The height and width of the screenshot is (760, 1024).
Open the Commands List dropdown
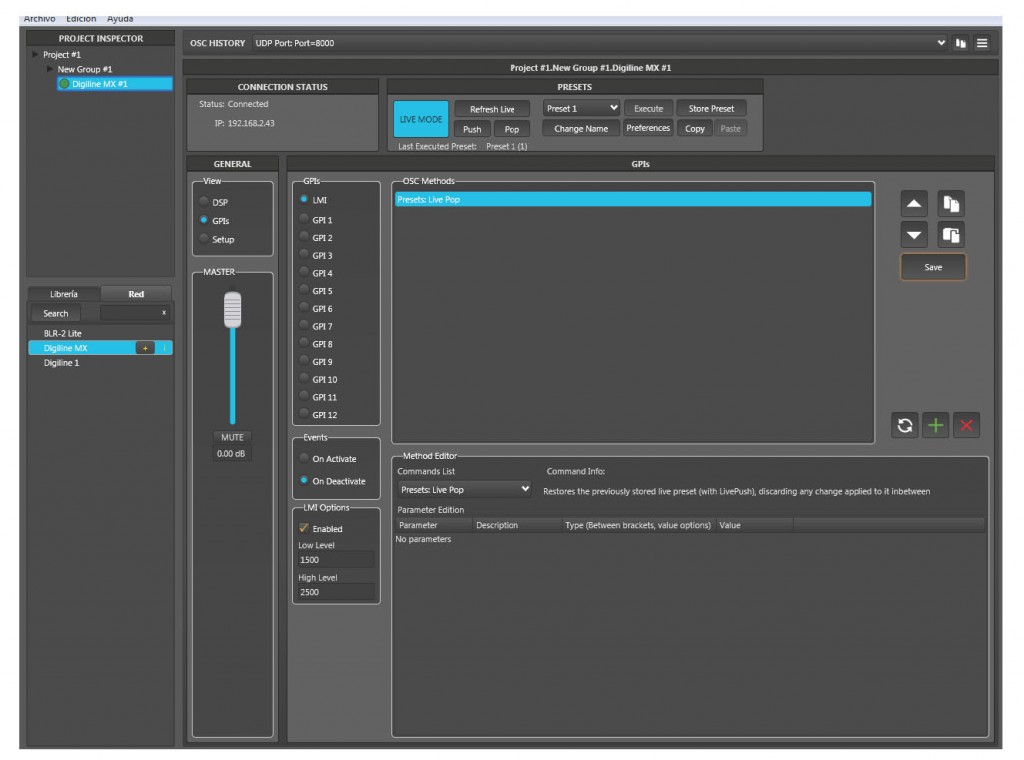pyautogui.click(x=464, y=490)
